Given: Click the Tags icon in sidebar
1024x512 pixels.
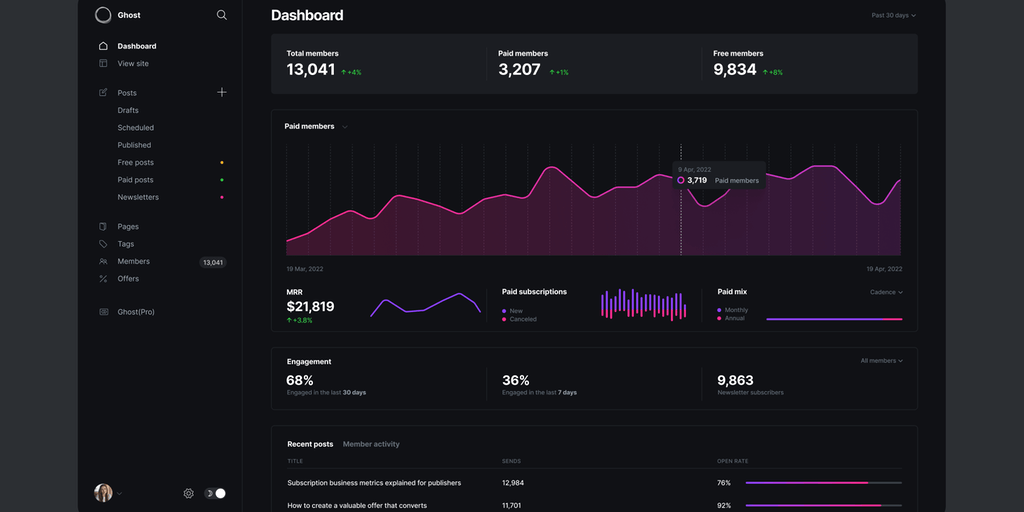Looking at the screenshot, I should coord(103,244).
